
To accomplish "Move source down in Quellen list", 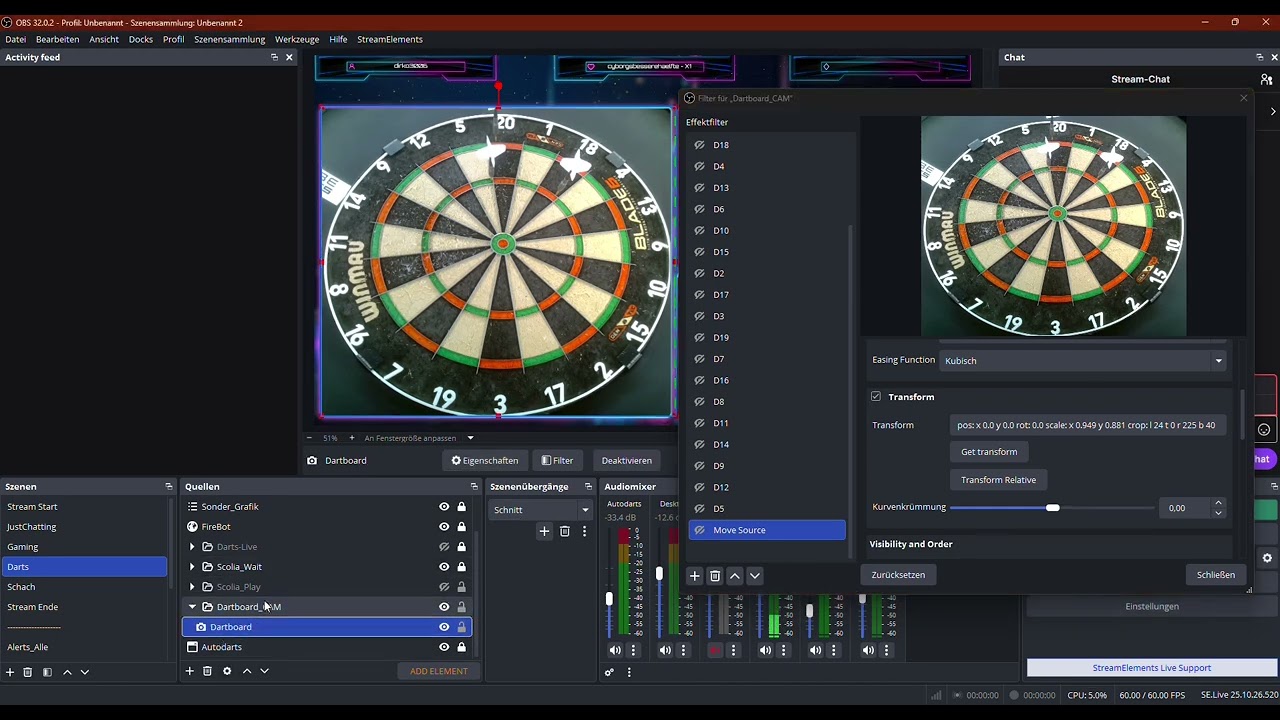I will pos(265,671).
